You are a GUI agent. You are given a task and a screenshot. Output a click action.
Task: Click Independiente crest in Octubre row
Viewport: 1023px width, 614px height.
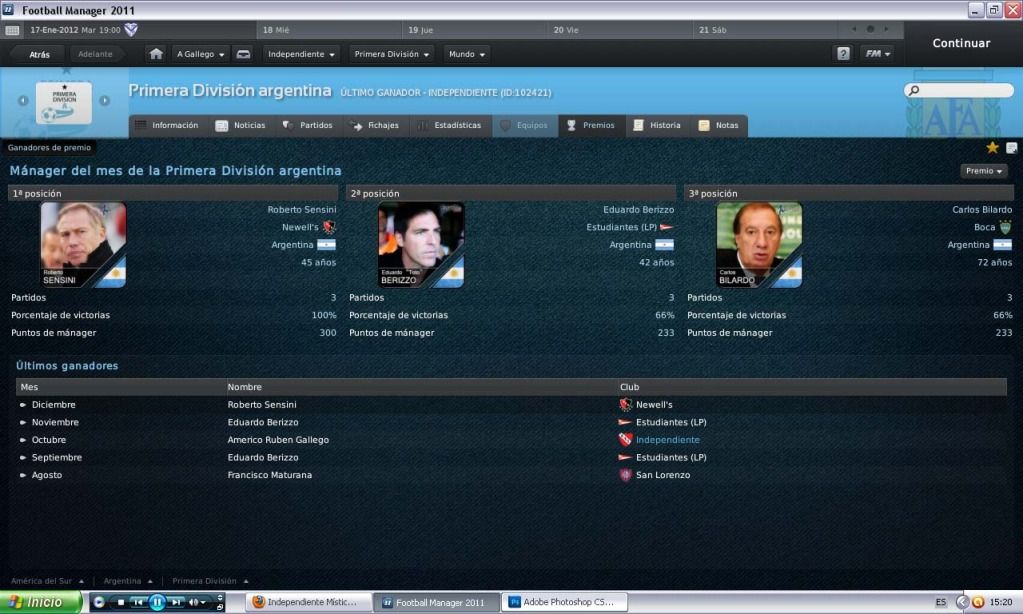(x=625, y=440)
